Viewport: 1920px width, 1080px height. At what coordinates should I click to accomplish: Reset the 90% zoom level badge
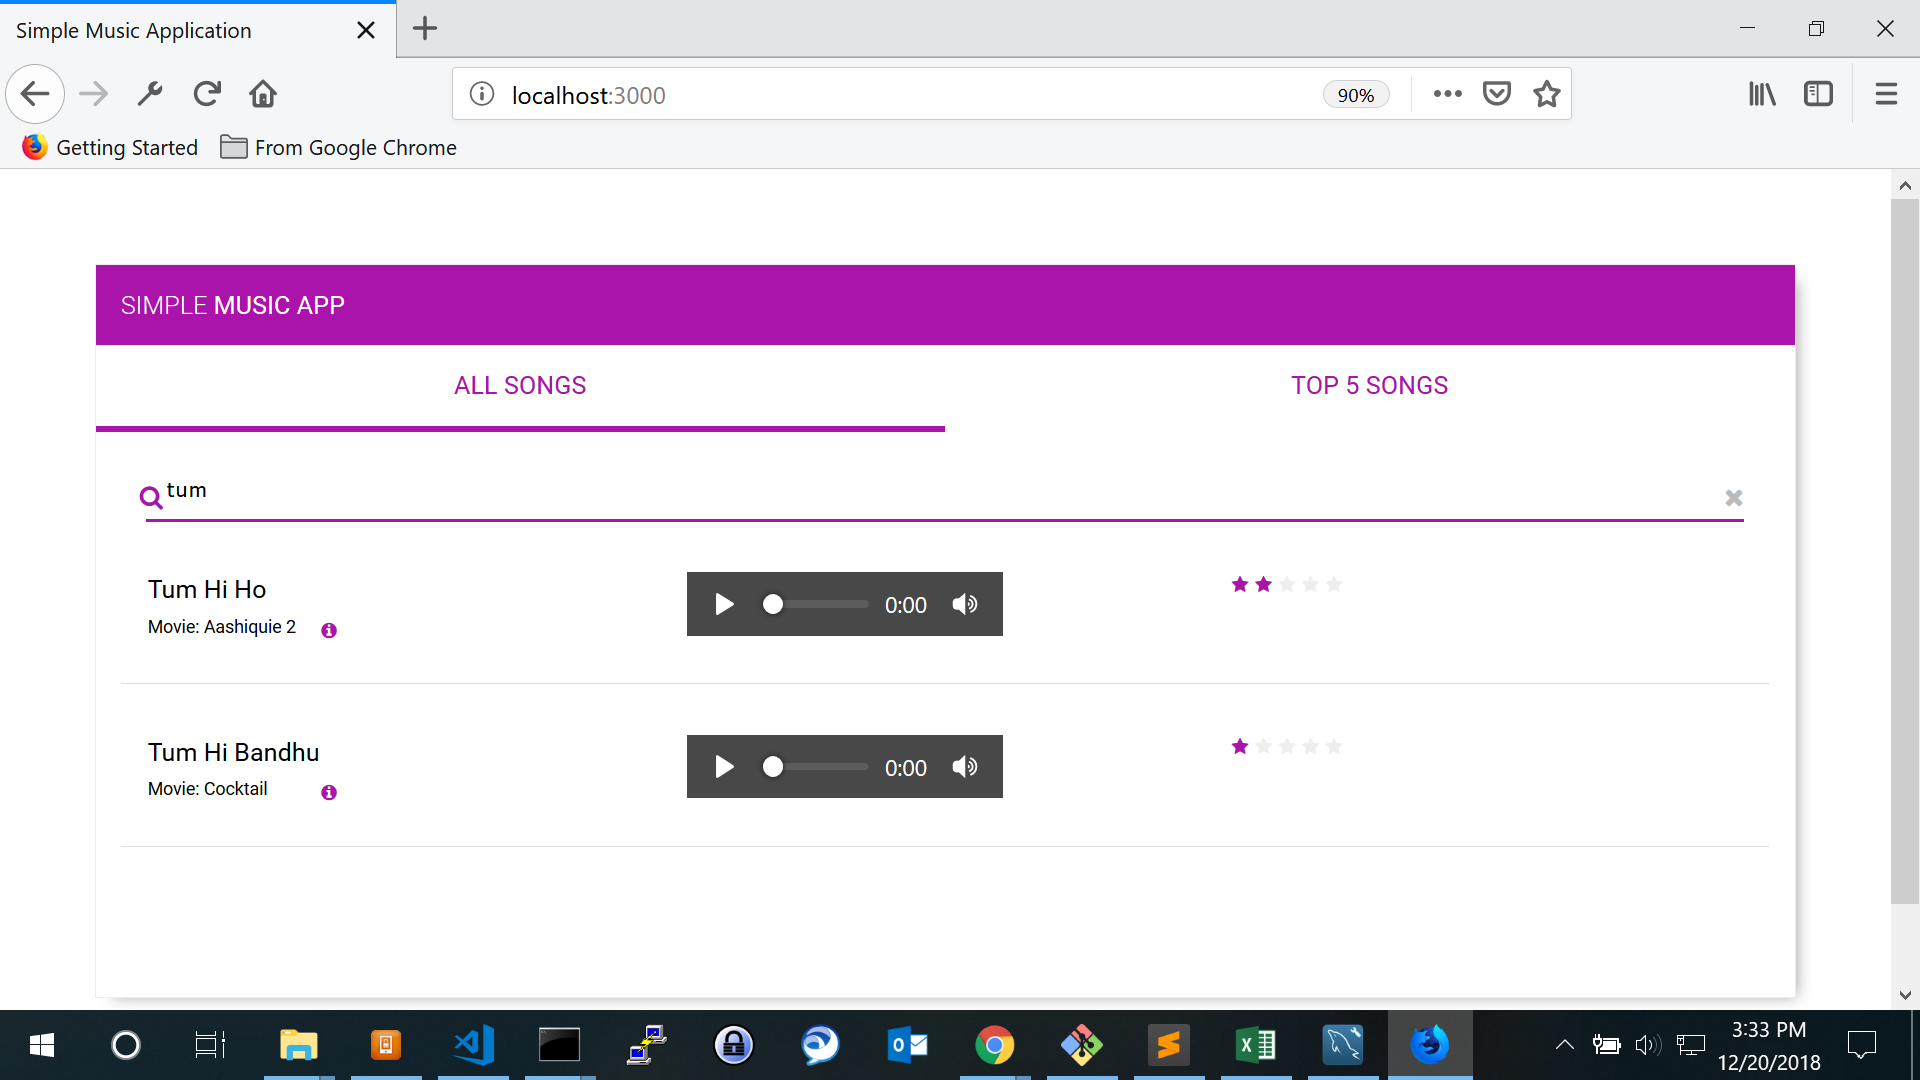1355,95
